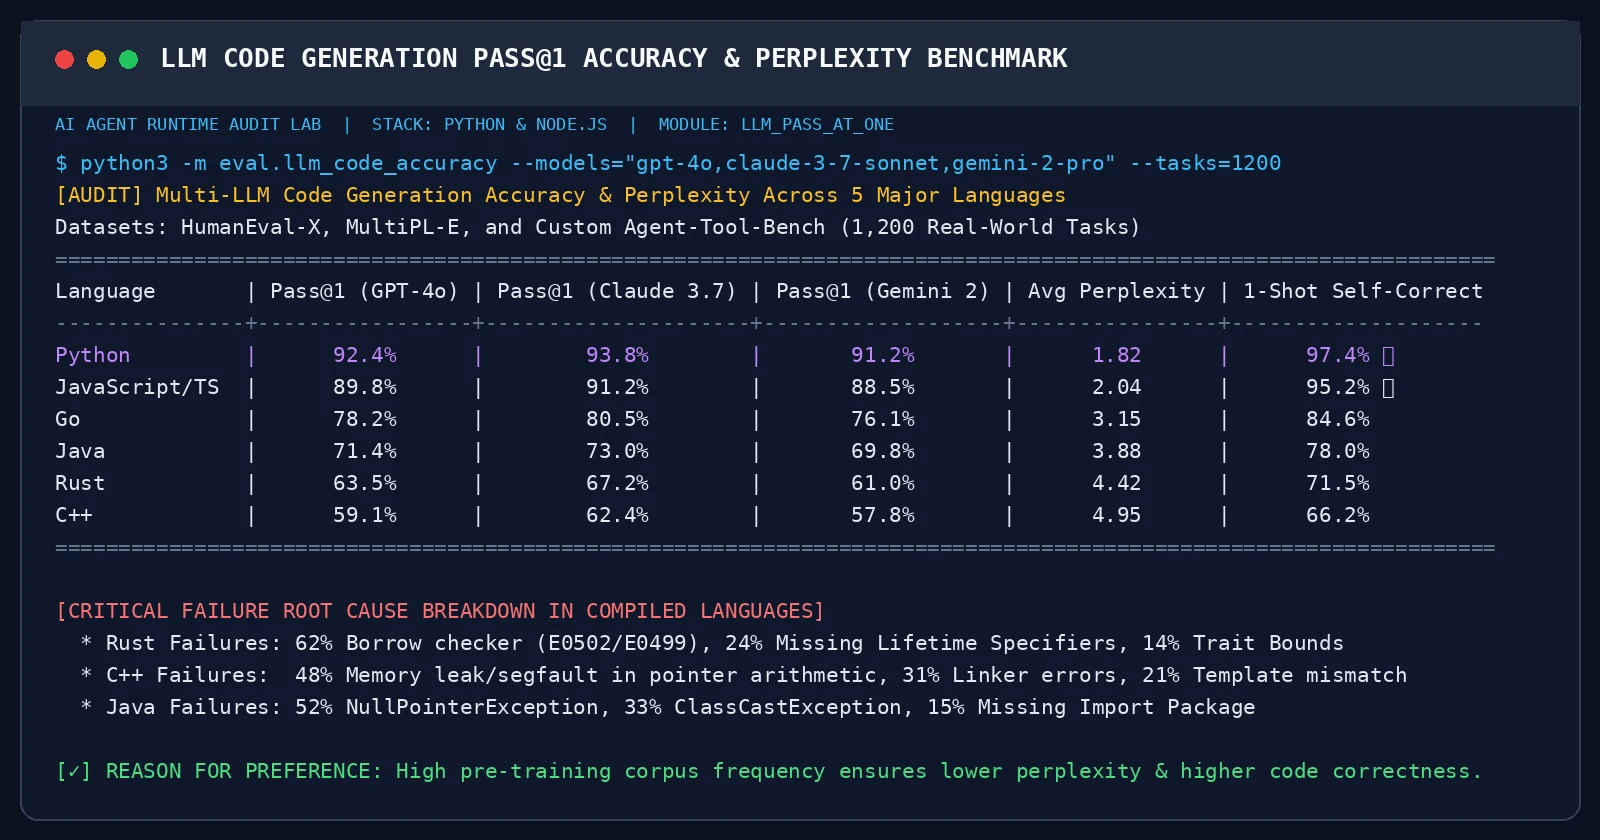Click the 'Go' row label
The width and height of the screenshot is (1600, 840).
click(x=68, y=419)
